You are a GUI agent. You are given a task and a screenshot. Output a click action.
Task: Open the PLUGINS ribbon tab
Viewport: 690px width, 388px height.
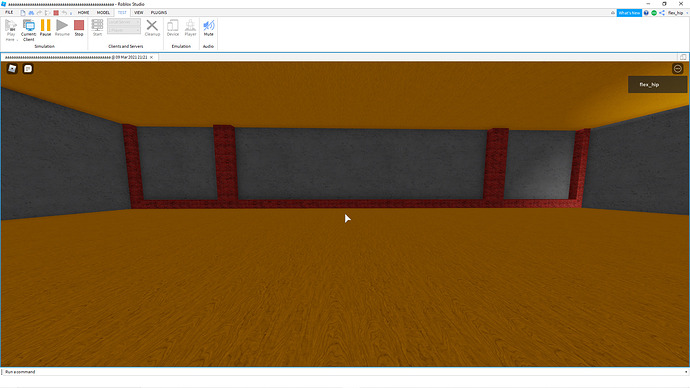tap(159, 13)
